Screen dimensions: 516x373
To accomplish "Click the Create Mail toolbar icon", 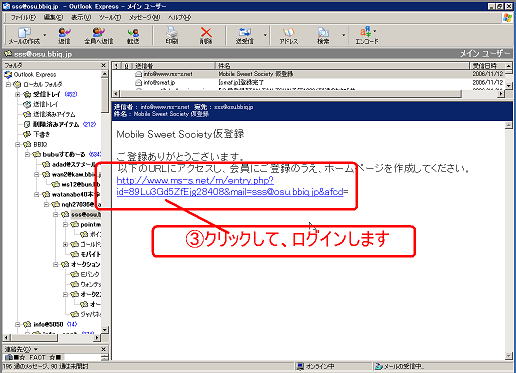I will pyautogui.click(x=24, y=35).
